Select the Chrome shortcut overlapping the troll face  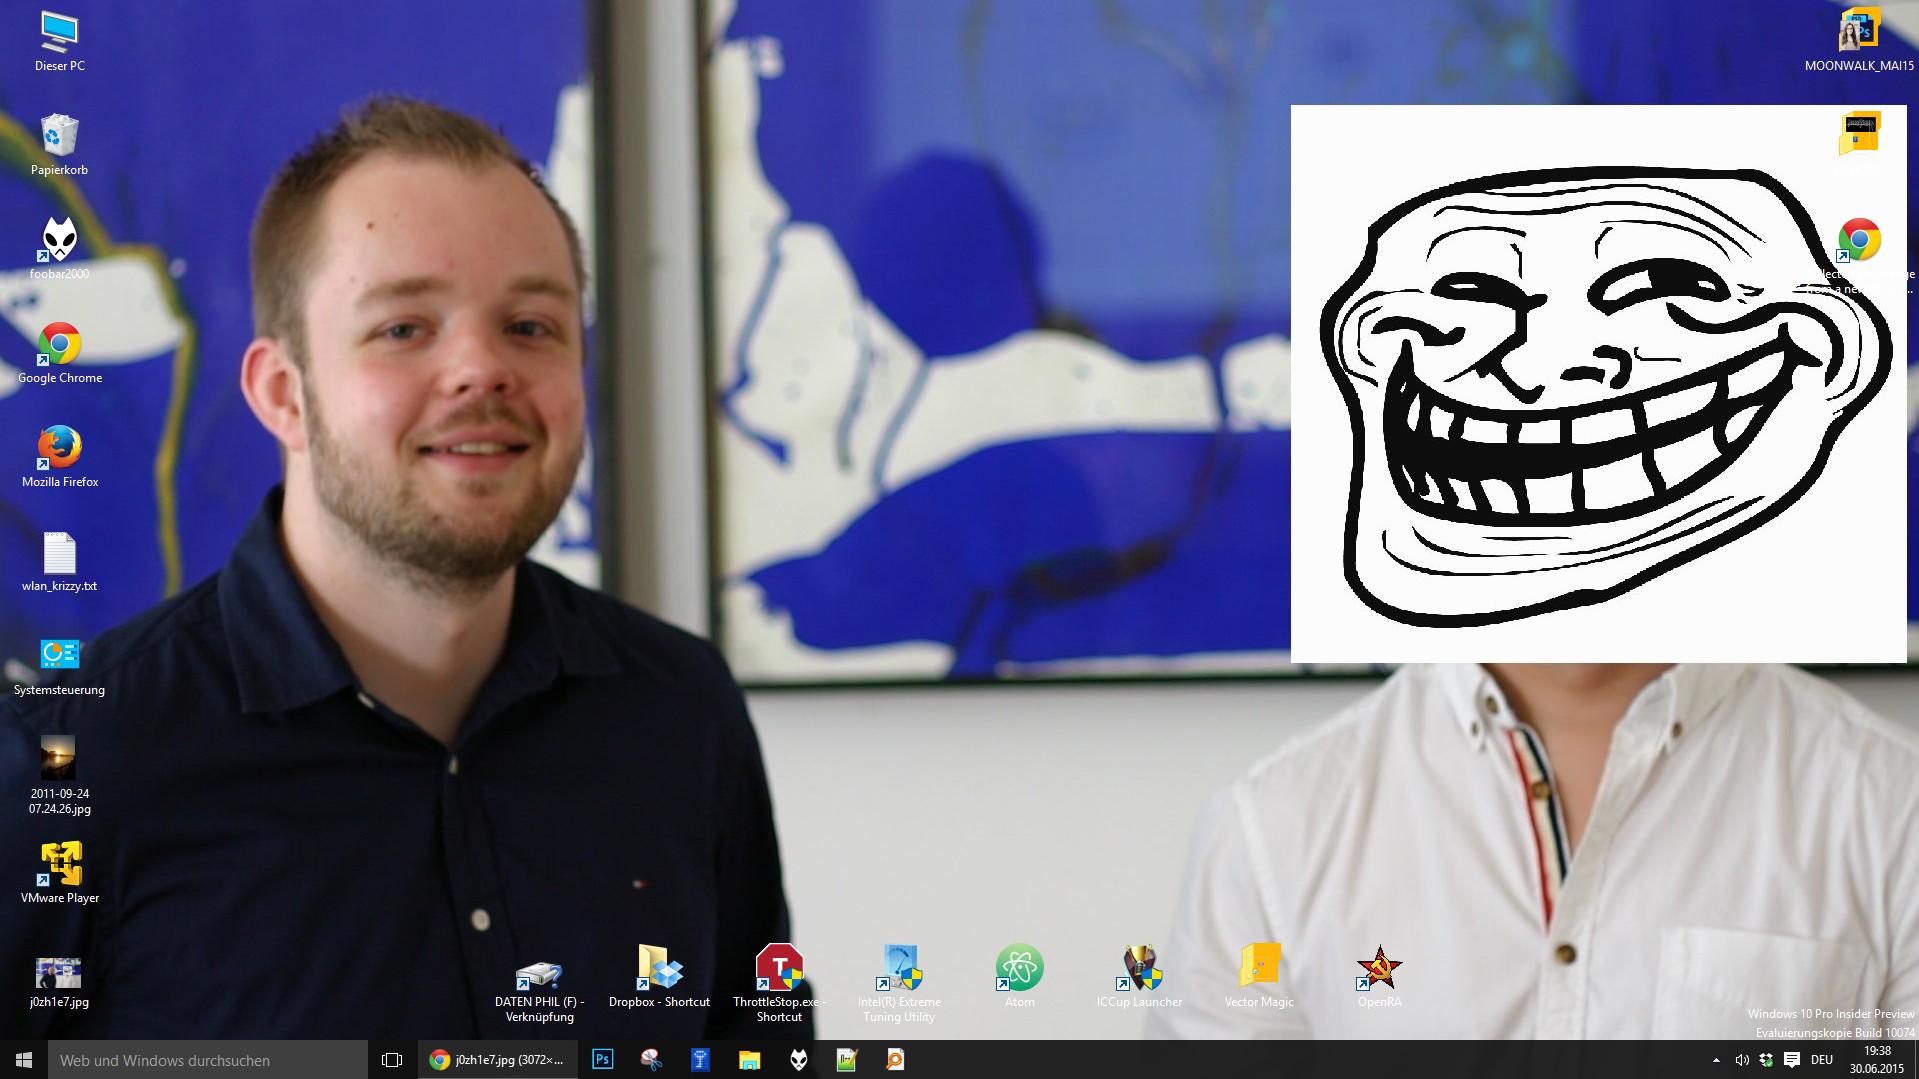point(1859,240)
